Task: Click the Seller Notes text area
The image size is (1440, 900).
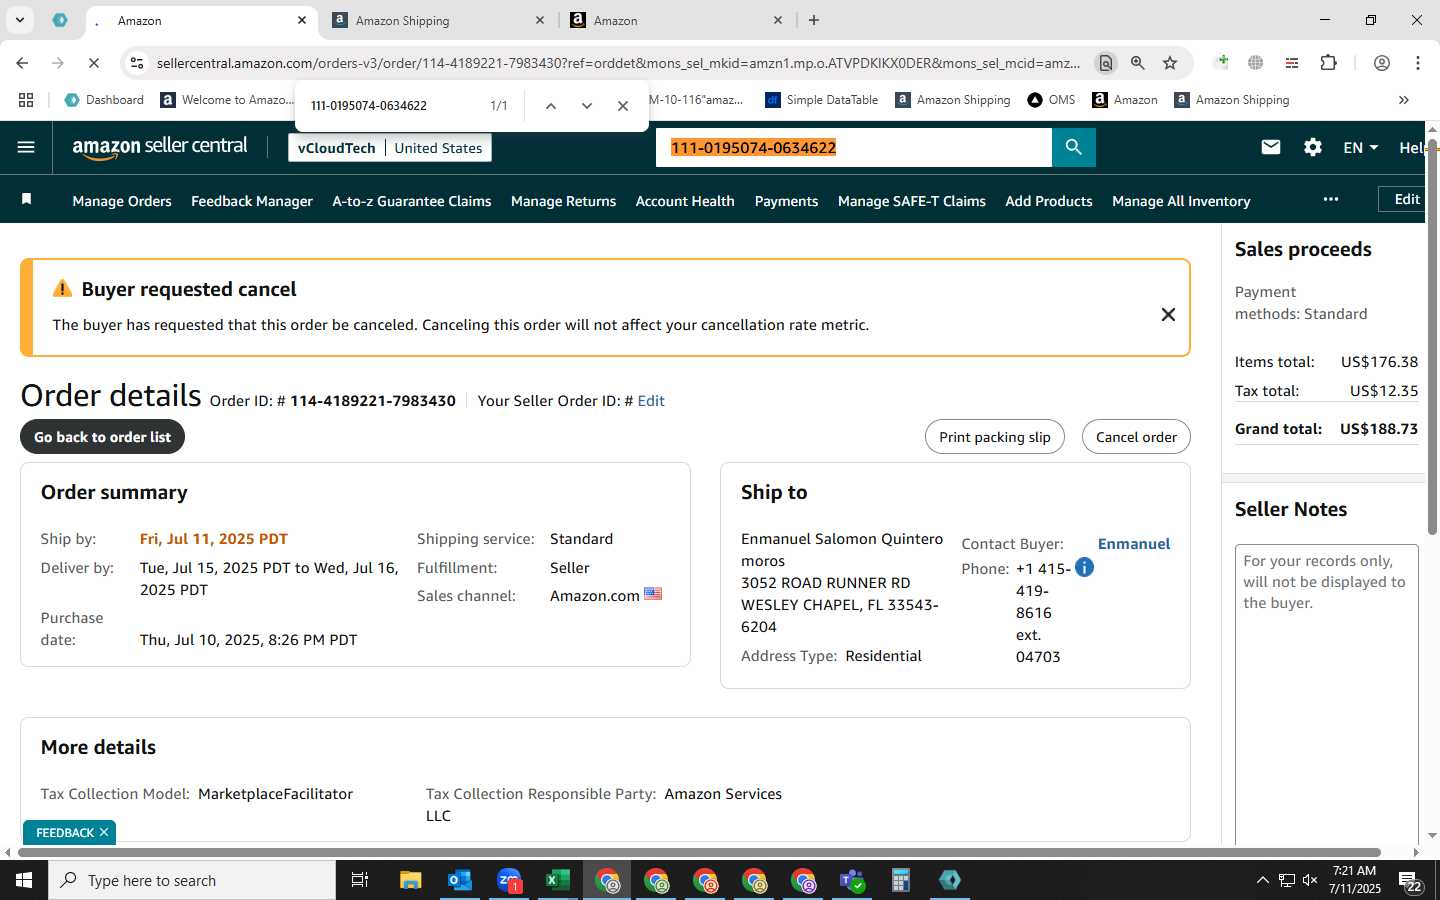Action: coord(1327,695)
